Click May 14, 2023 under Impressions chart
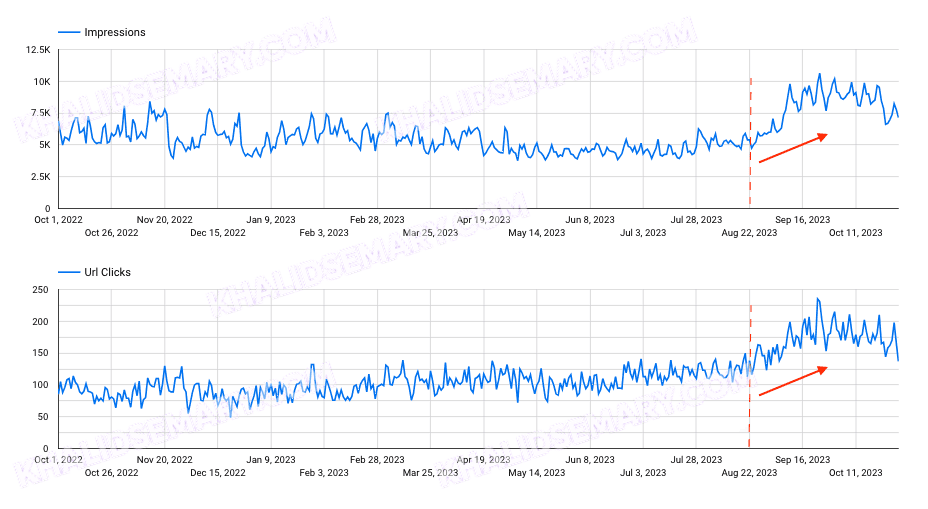The image size is (928, 509). point(537,233)
